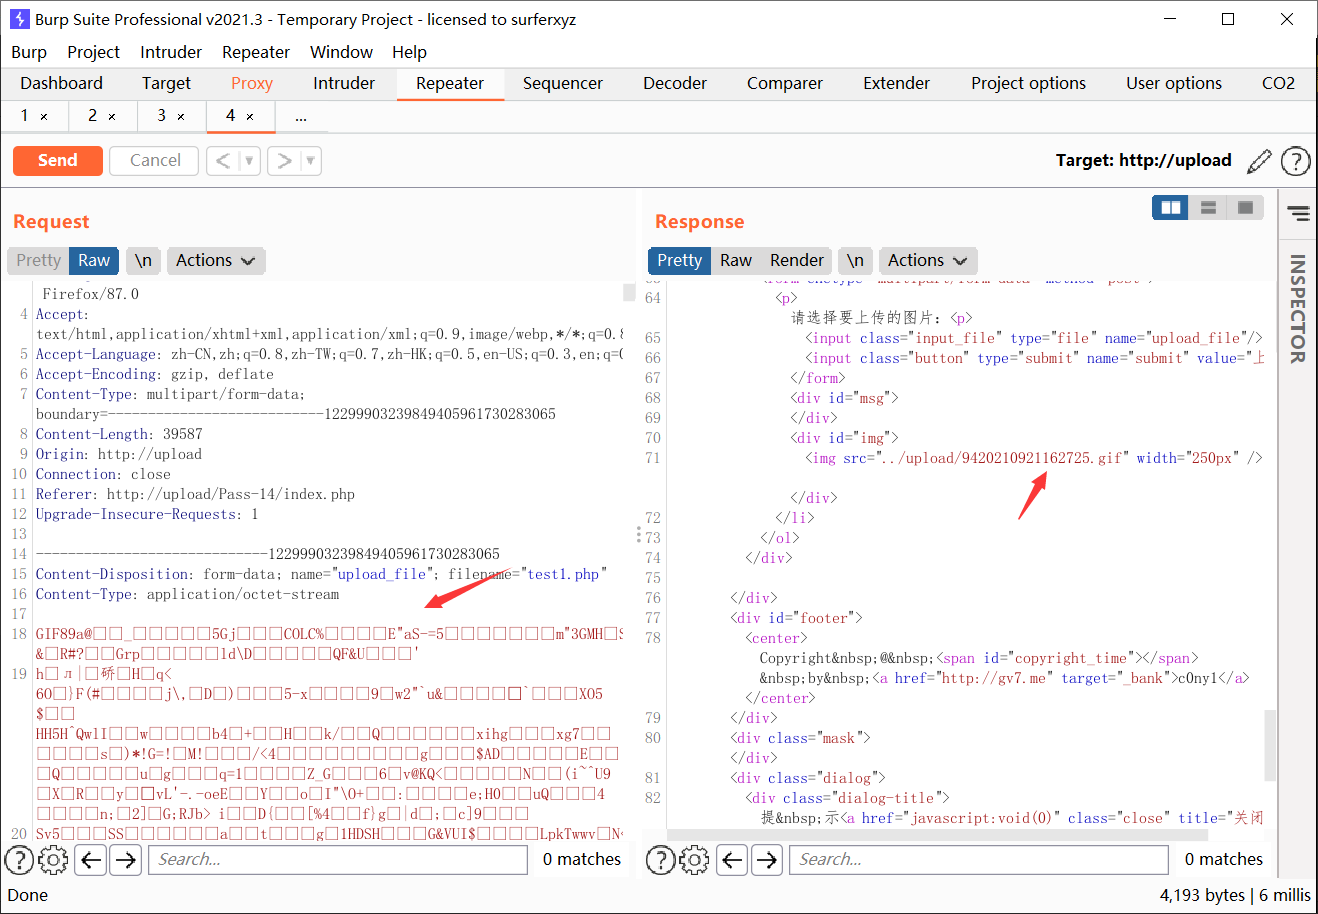Expand back history dropdown arrow
The width and height of the screenshot is (1318, 914).
(250, 161)
